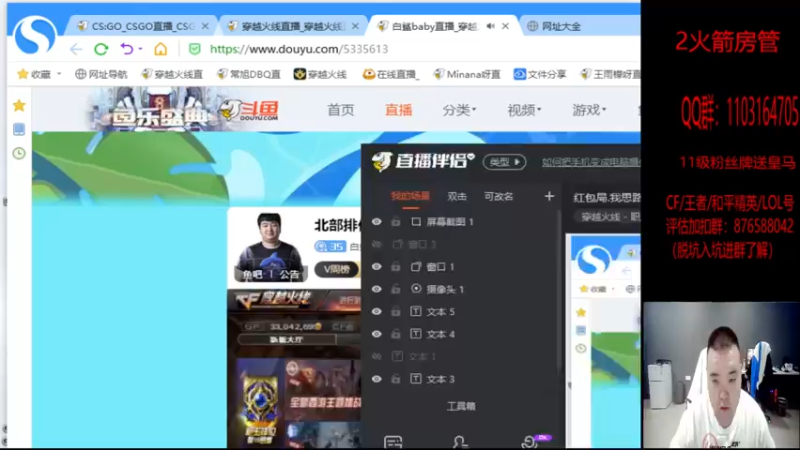
Task: Show the hidden 窗口 3 source
Action: click(377, 244)
